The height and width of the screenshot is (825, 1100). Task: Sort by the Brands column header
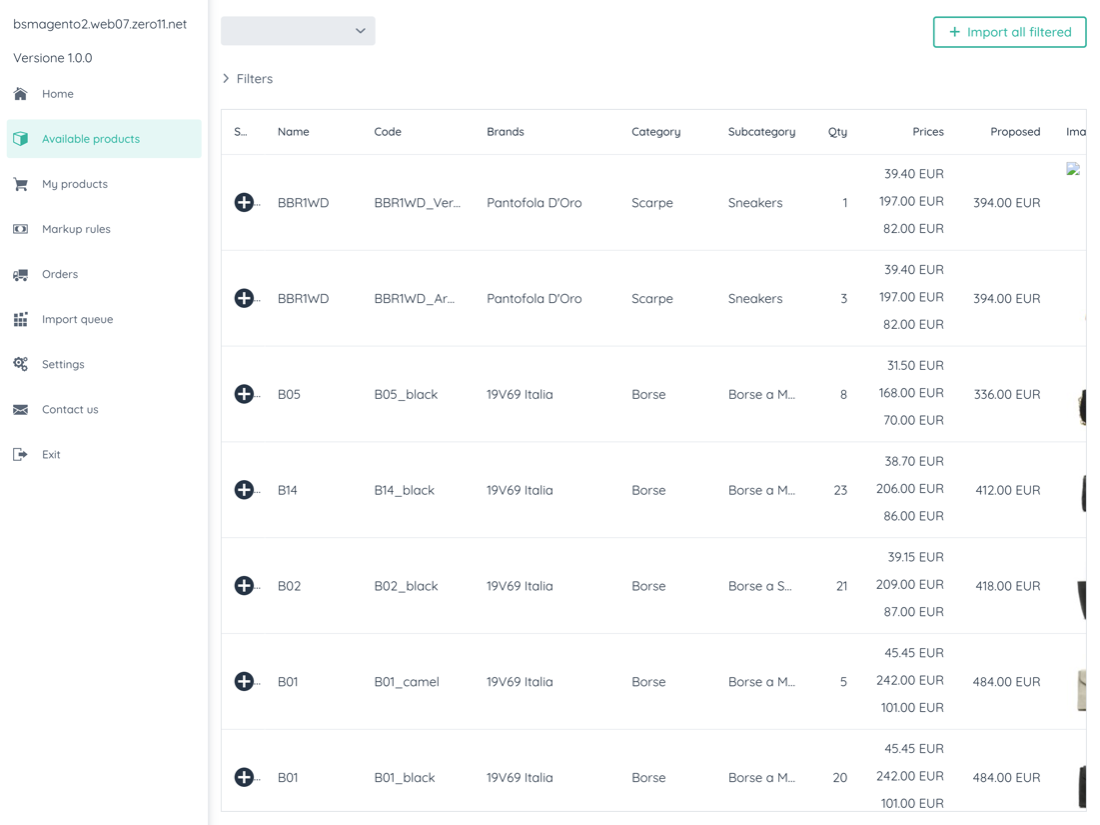(505, 132)
